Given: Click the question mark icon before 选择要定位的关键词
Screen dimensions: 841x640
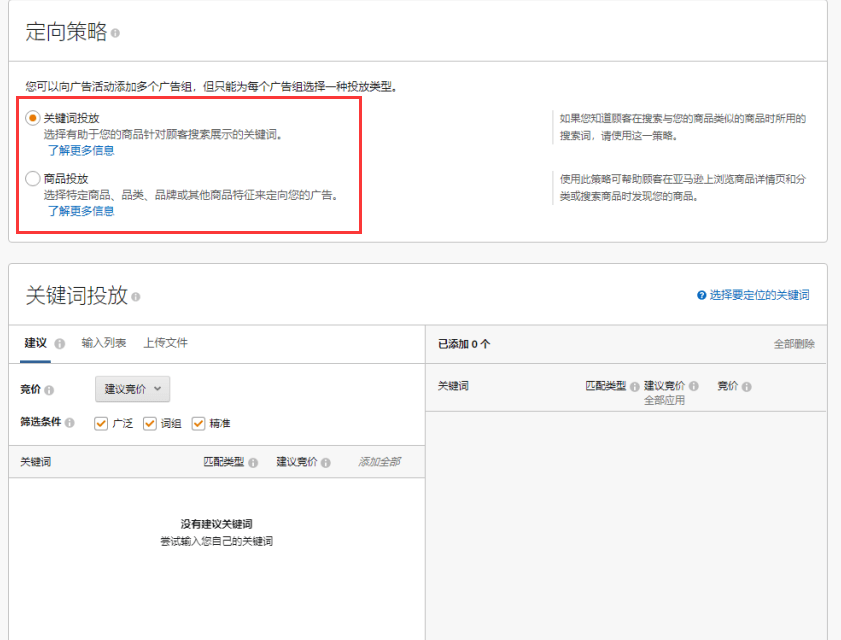Looking at the screenshot, I should tap(702, 296).
